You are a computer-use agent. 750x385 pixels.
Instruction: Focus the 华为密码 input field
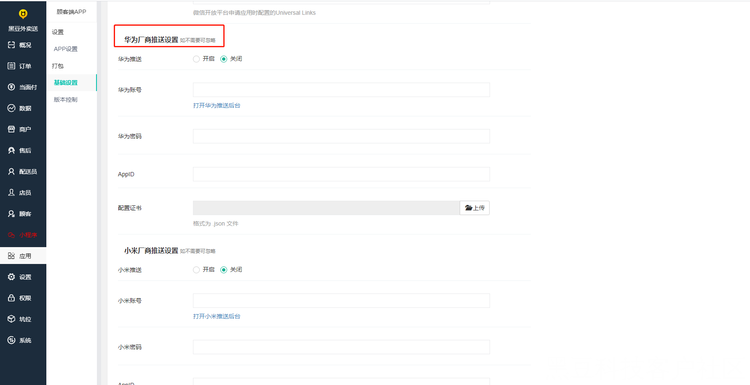pos(341,136)
